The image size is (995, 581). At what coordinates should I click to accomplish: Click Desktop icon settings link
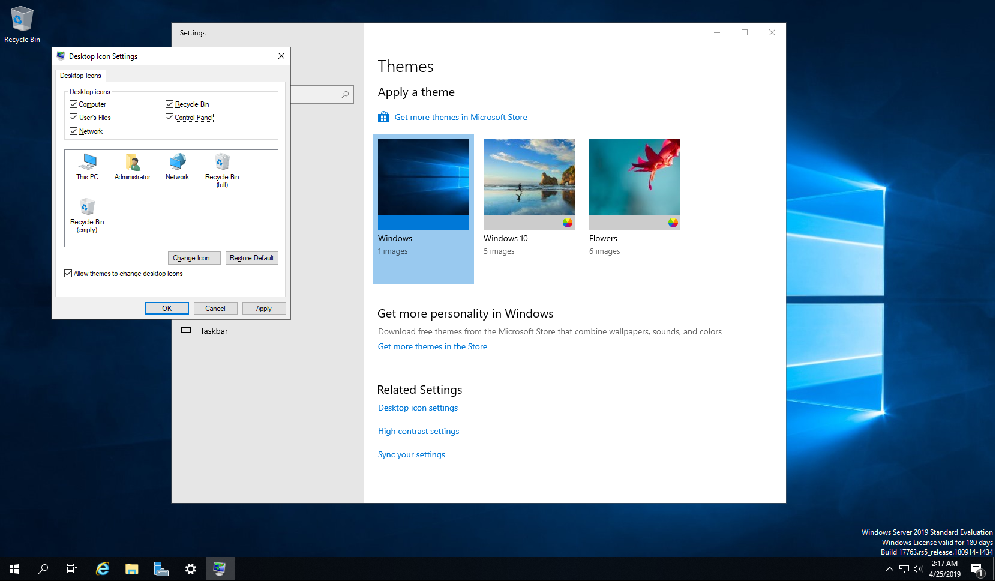click(x=417, y=408)
